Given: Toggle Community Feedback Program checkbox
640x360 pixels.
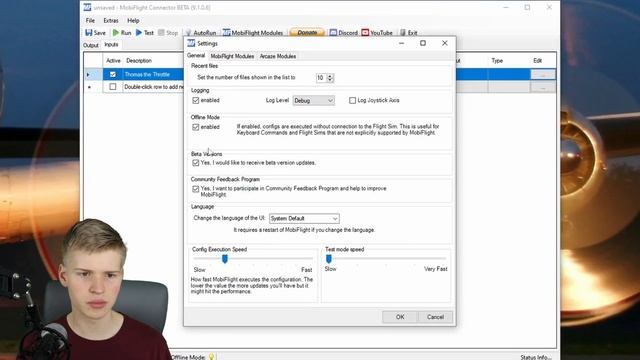Looking at the screenshot, I should click(196, 189).
